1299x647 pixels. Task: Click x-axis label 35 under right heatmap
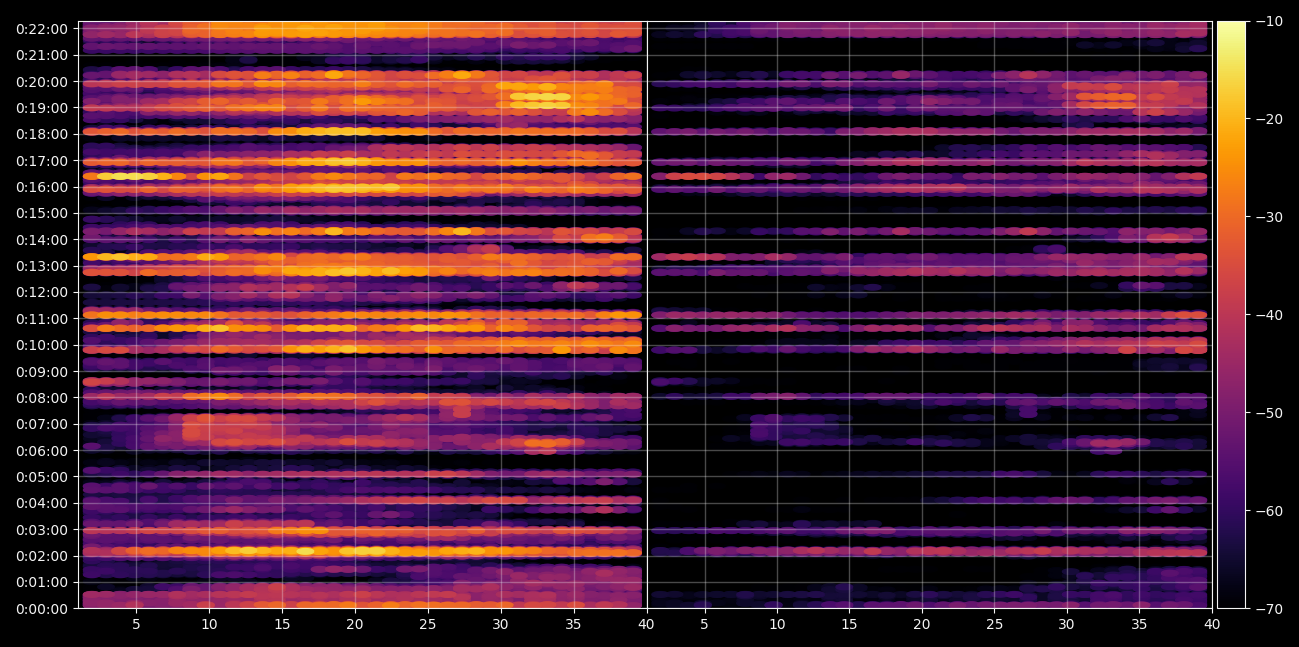click(x=1139, y=624)
